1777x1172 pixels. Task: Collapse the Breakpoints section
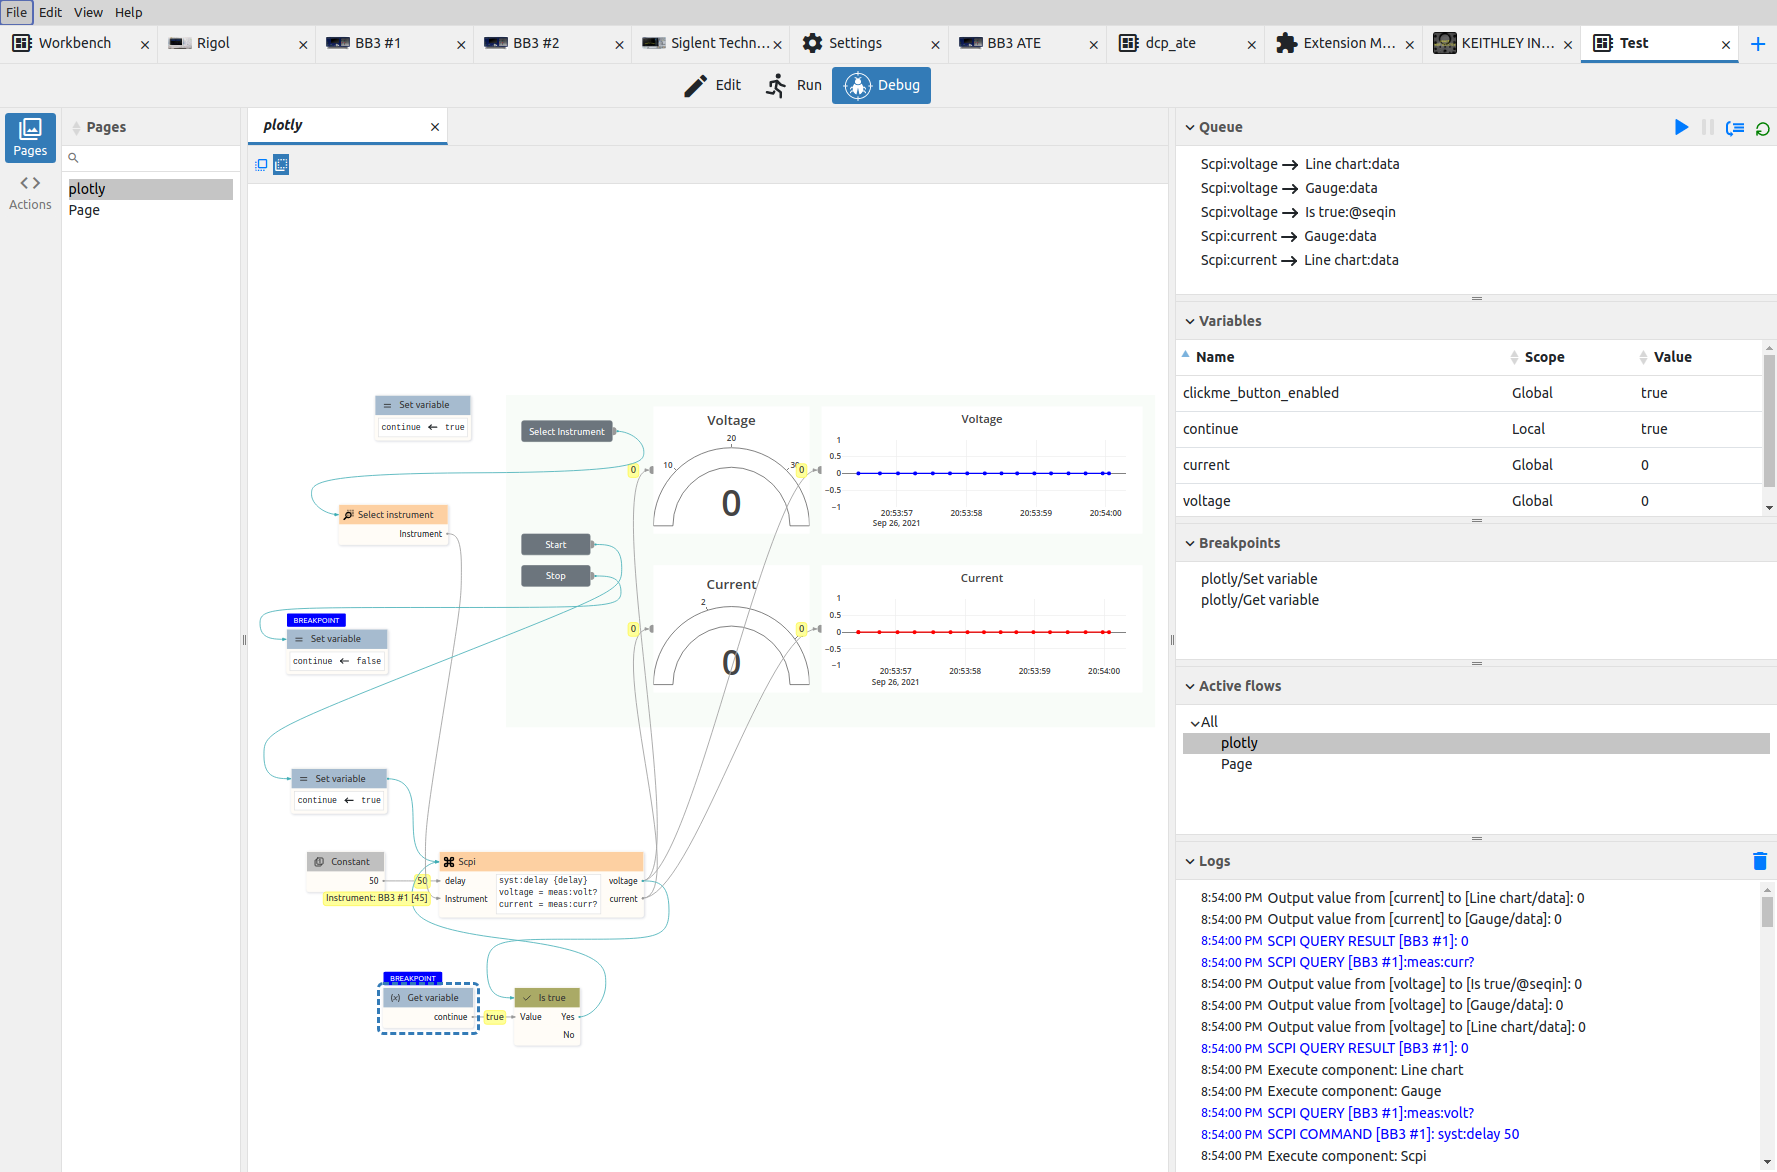click(x=1190, y=543)
